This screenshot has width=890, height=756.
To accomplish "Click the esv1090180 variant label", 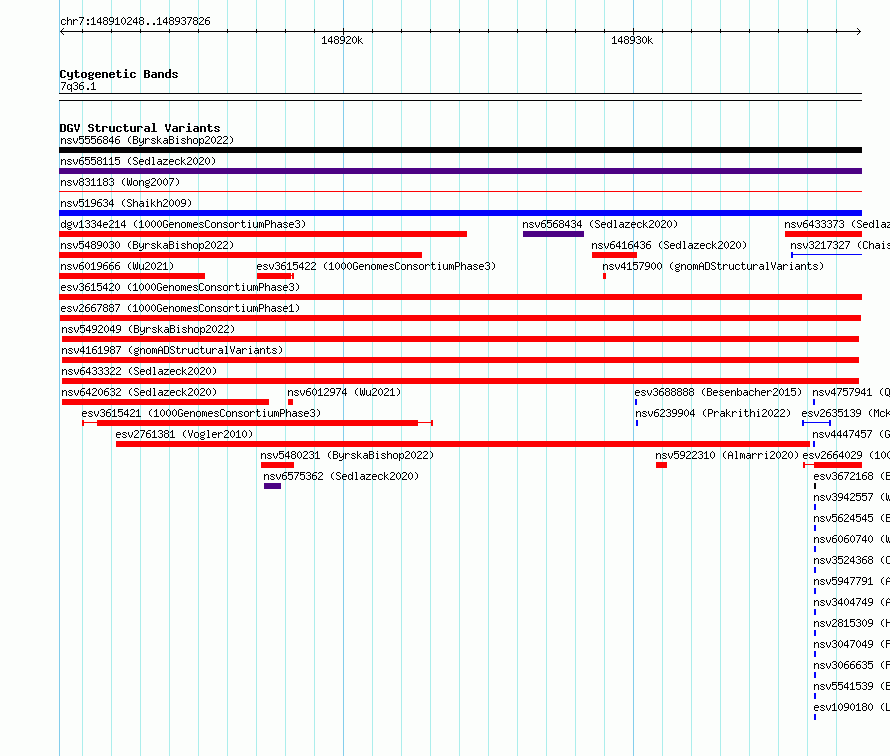I will (851, 707).
